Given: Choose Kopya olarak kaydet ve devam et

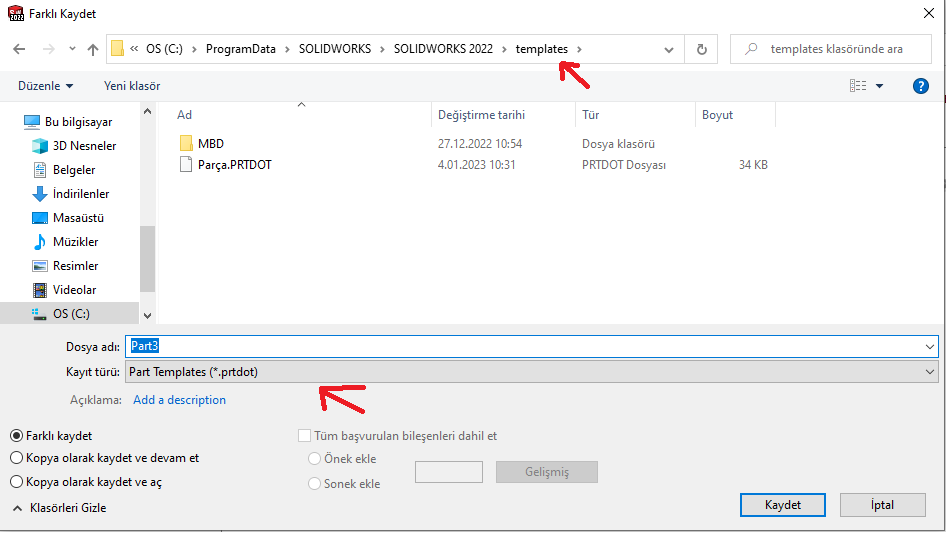Looking at the screenshot, I should [17, 458].
